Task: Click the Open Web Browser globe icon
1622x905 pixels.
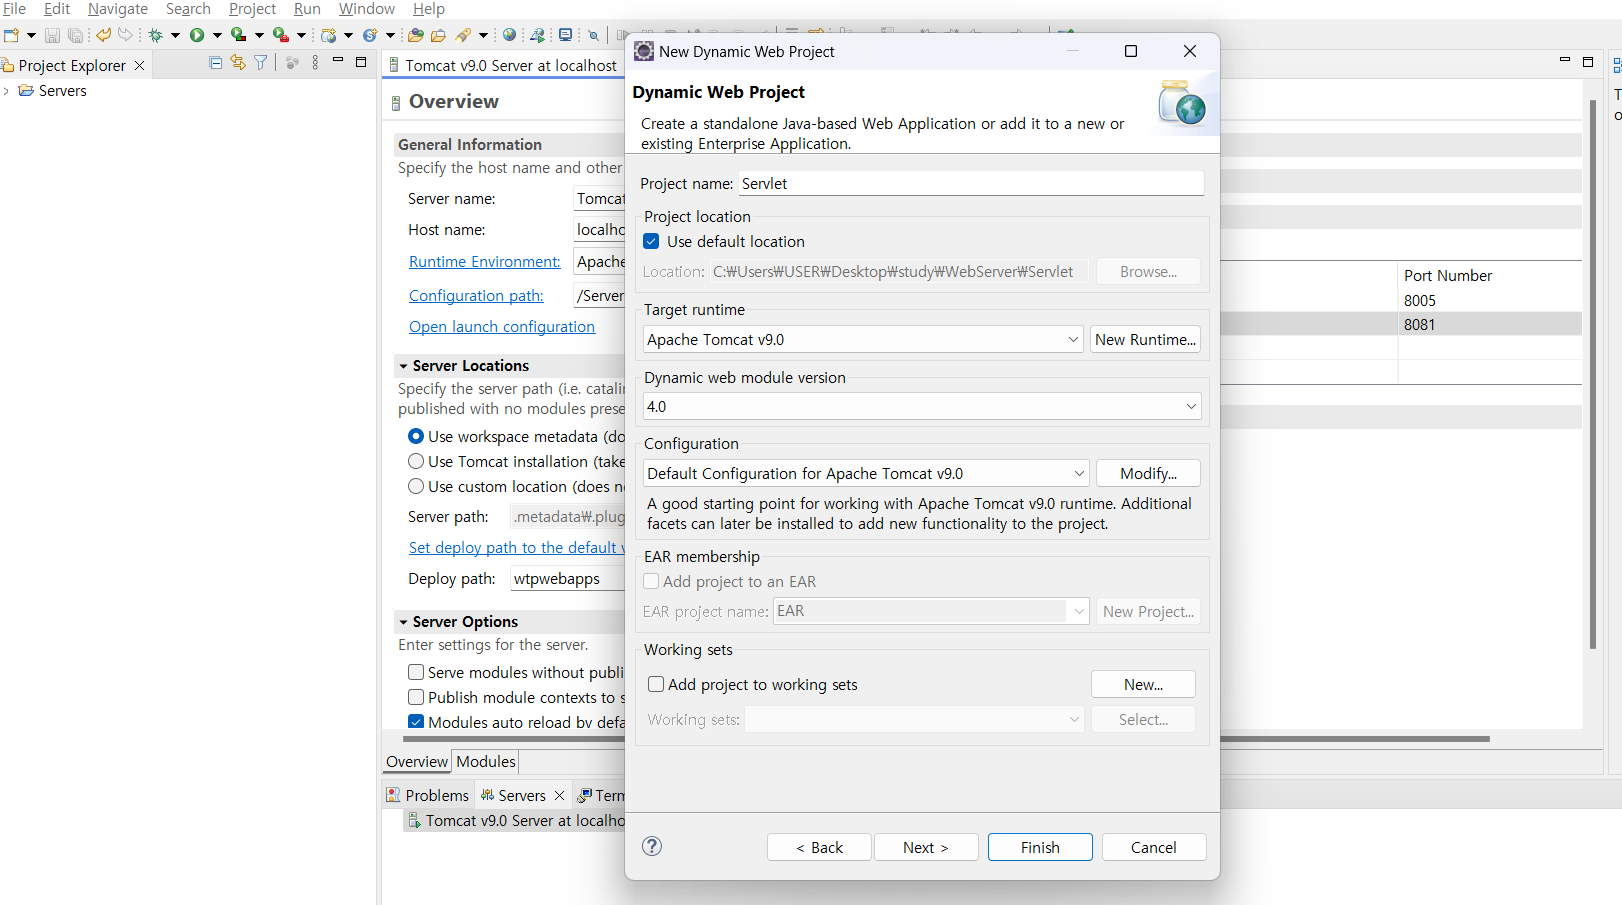Action: pyautogui.click(x=510, y=35)
